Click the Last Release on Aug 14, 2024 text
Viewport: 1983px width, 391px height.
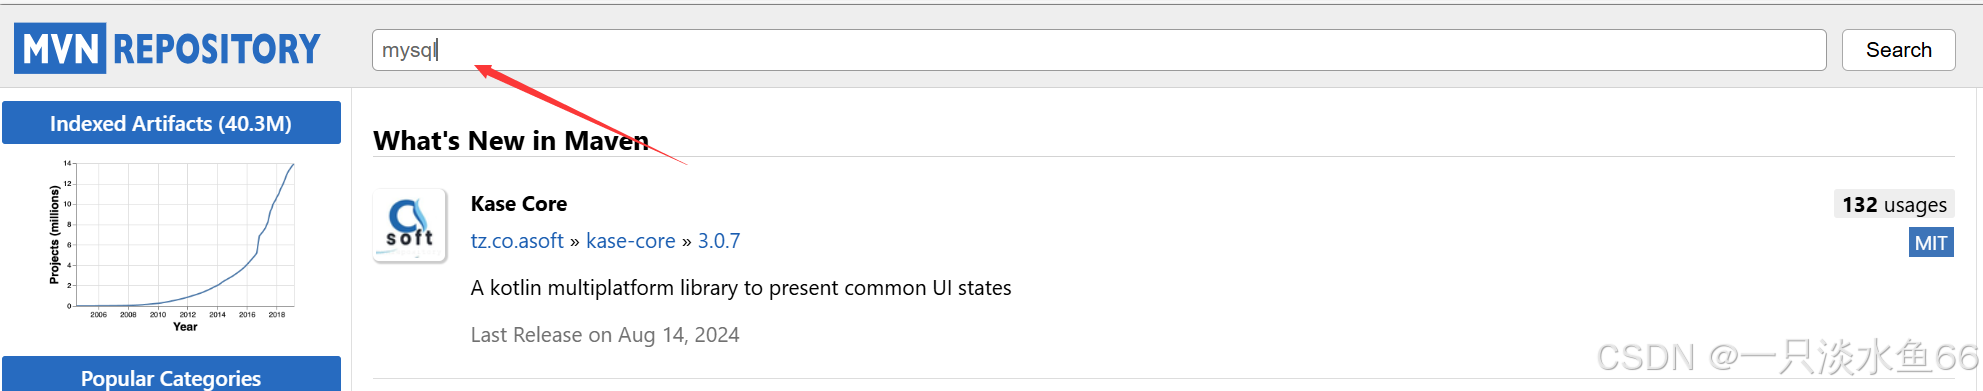click(x=605, y=335)
